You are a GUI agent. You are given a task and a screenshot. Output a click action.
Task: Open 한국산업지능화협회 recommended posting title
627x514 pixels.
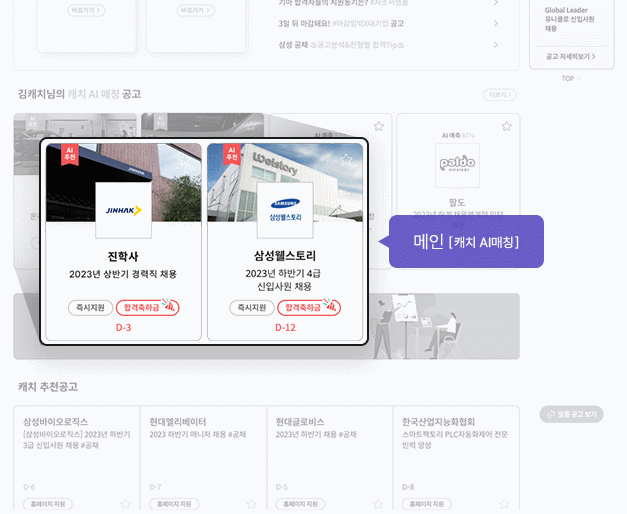438,422
